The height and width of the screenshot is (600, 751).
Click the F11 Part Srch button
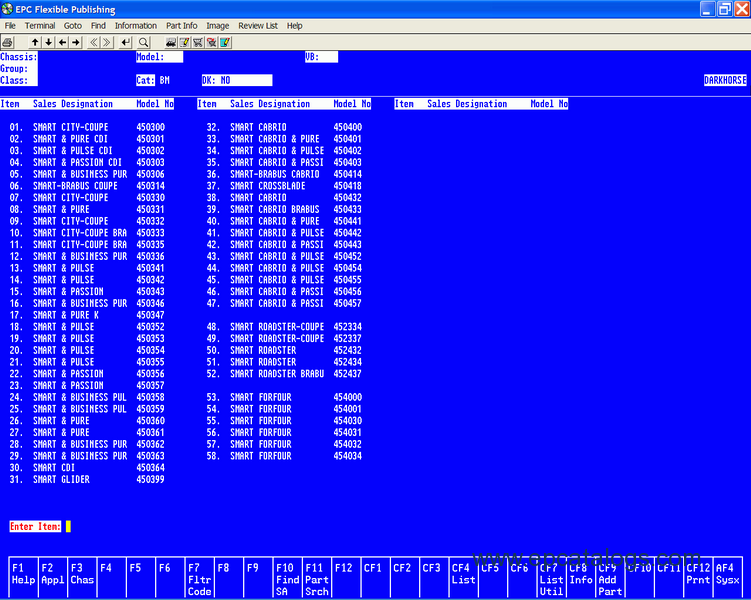316,578
